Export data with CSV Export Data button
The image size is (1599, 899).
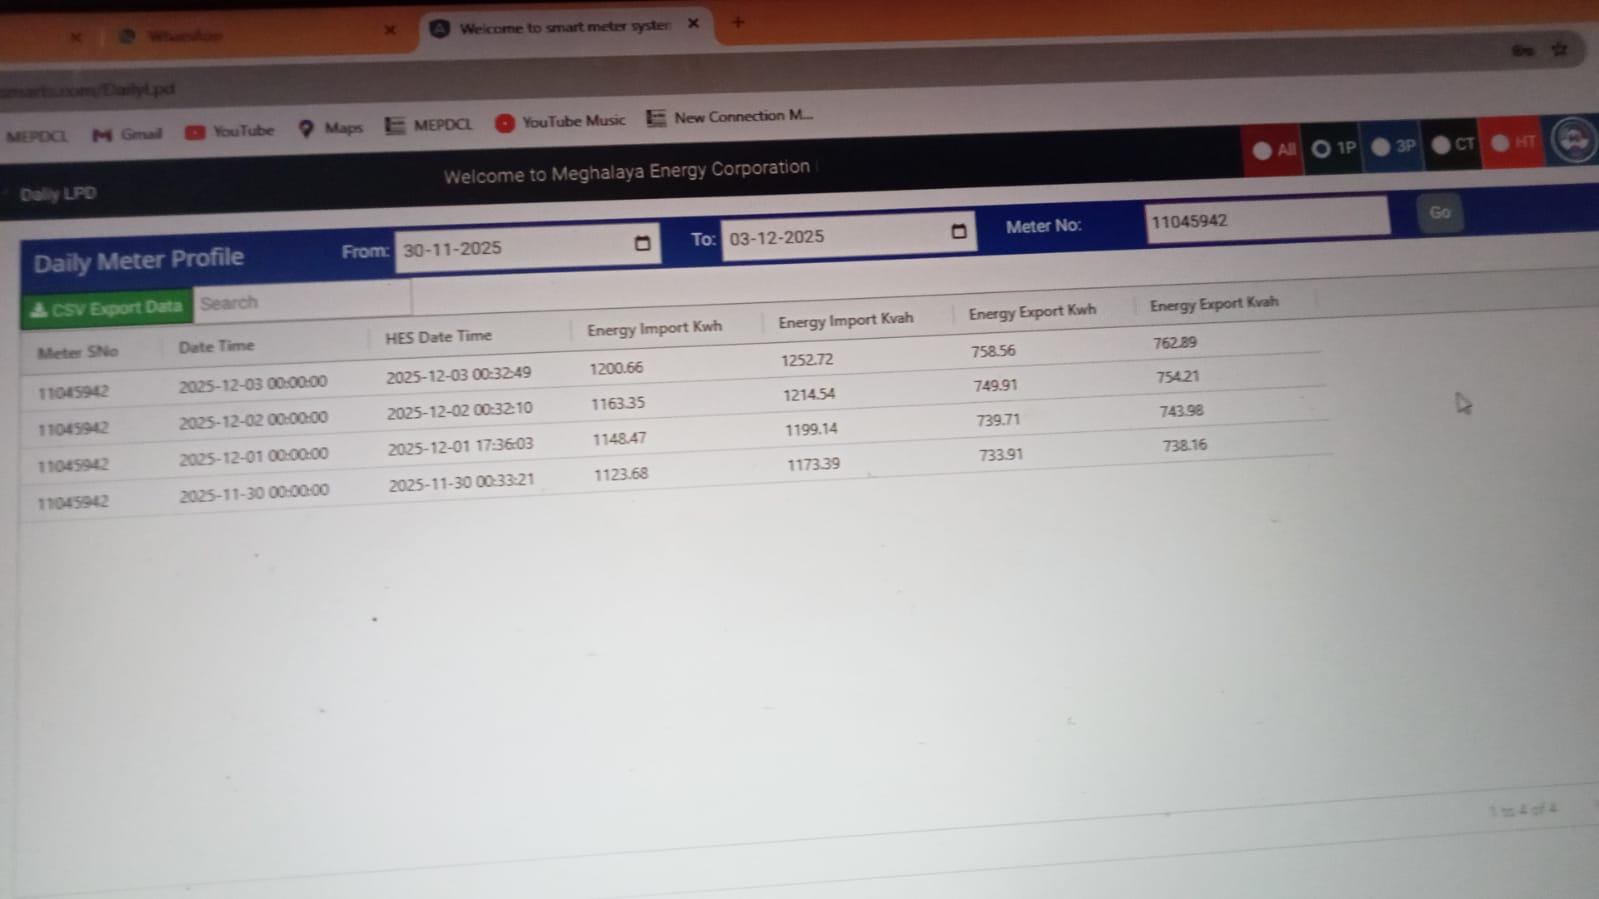[x=106, y=308]
